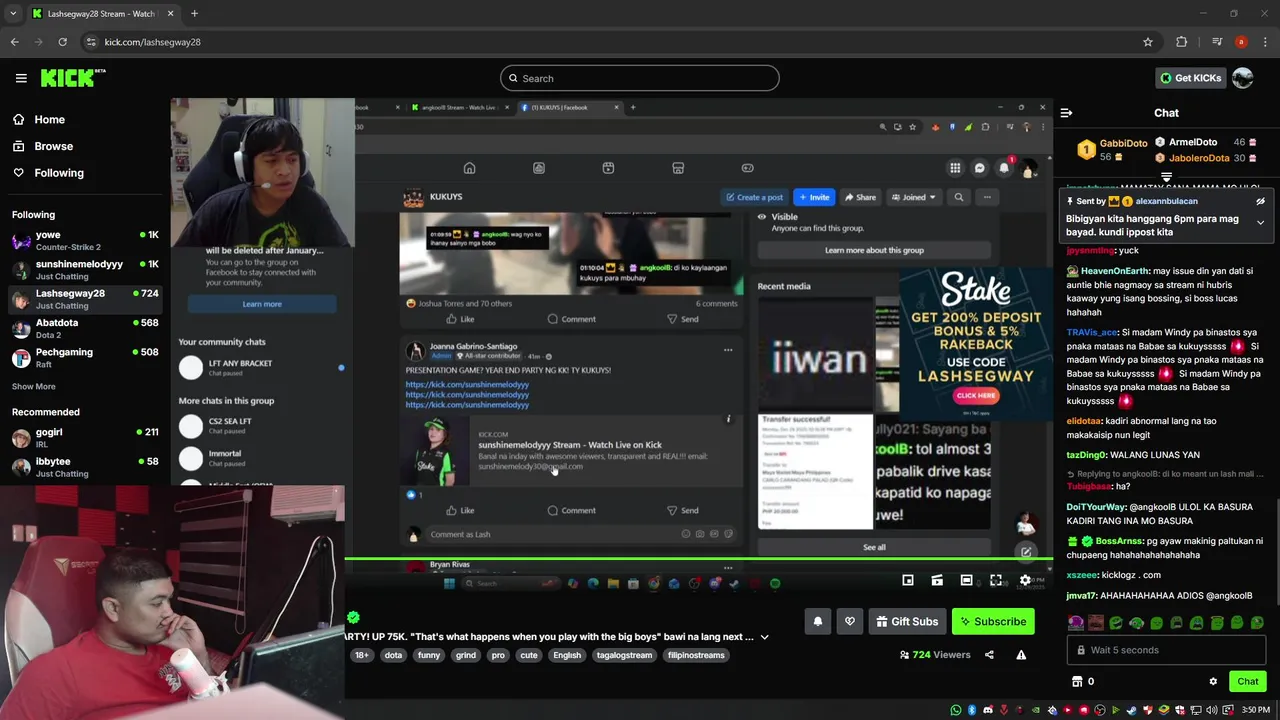Open GabbiDoto top gifter entry
The image size is (1280, 720).
(1111, 150)
